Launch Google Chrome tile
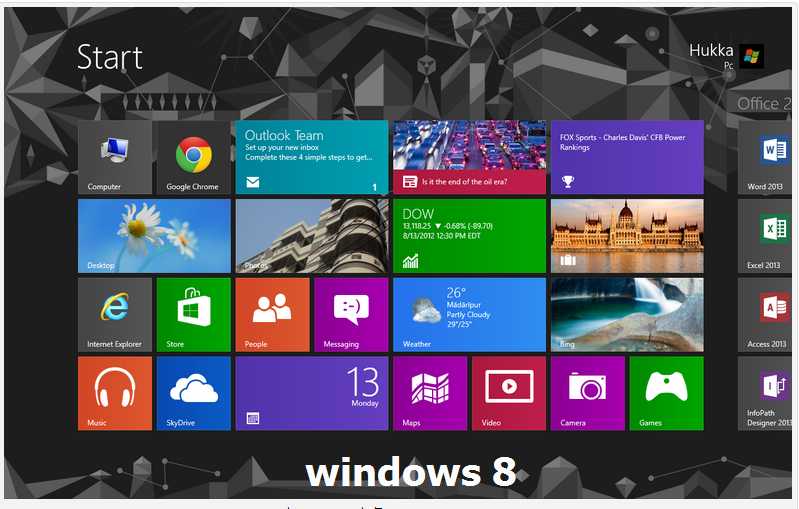799x509 pixels. [194, 157]
